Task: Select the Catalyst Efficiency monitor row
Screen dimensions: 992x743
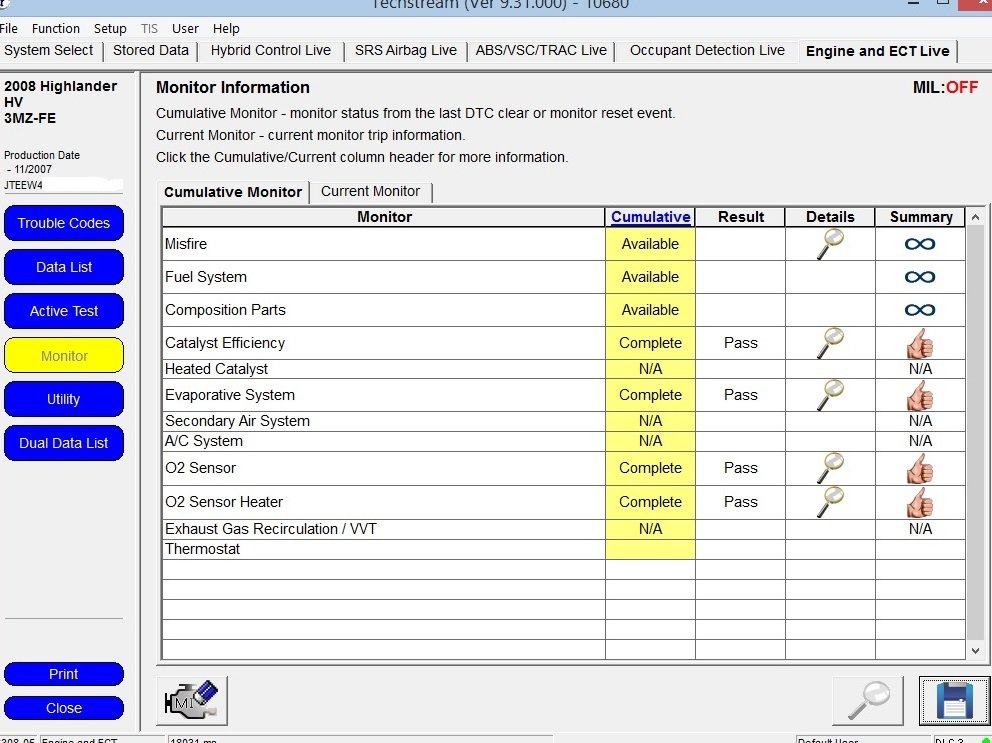Action: [x=564, y=343]
